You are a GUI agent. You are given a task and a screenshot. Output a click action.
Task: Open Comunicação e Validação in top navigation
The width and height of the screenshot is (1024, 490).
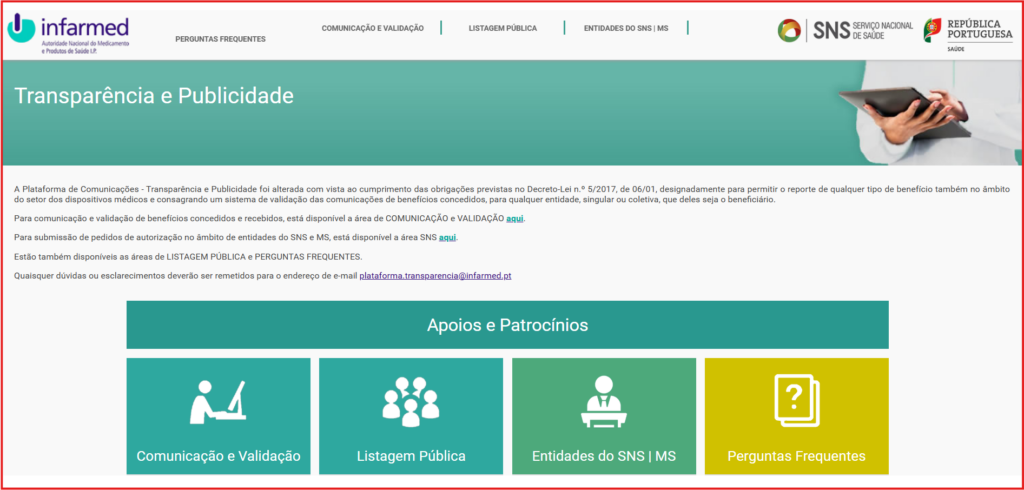373,28
